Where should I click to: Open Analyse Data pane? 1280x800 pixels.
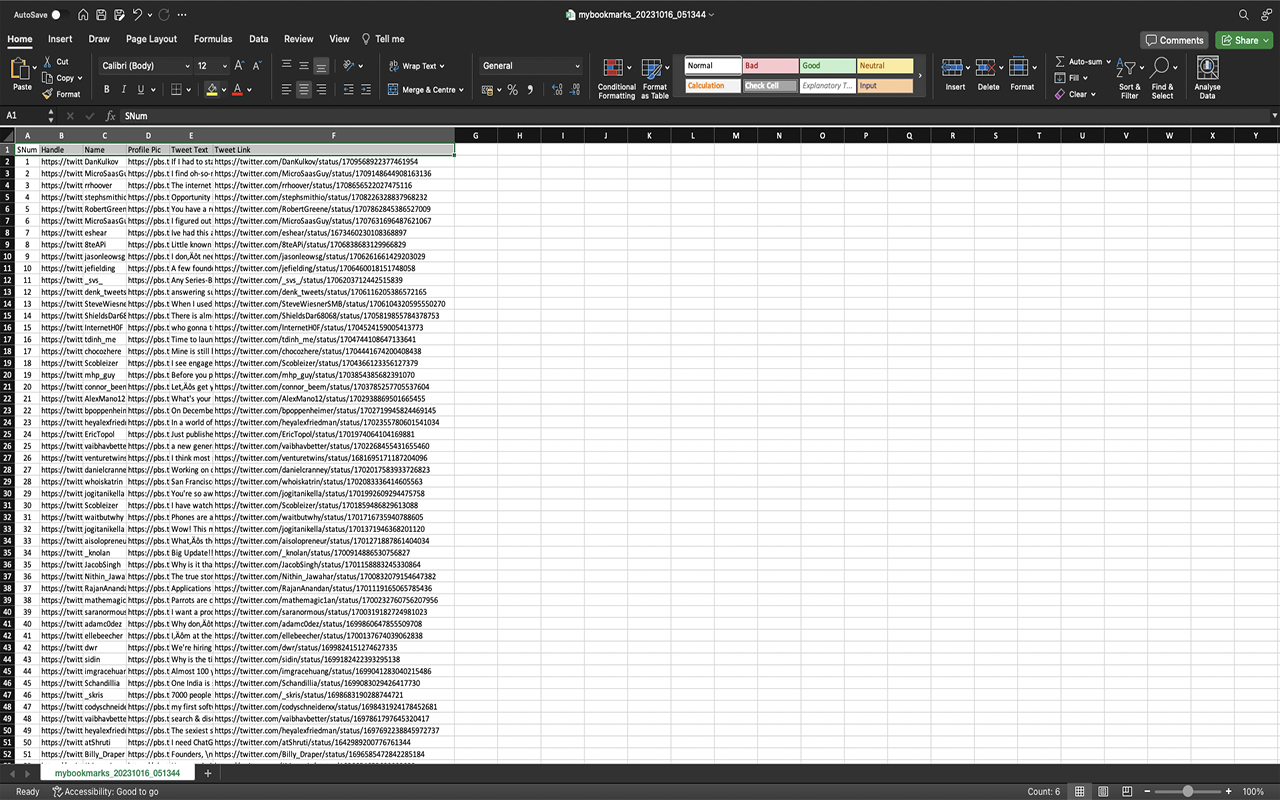click(1207, 78)
